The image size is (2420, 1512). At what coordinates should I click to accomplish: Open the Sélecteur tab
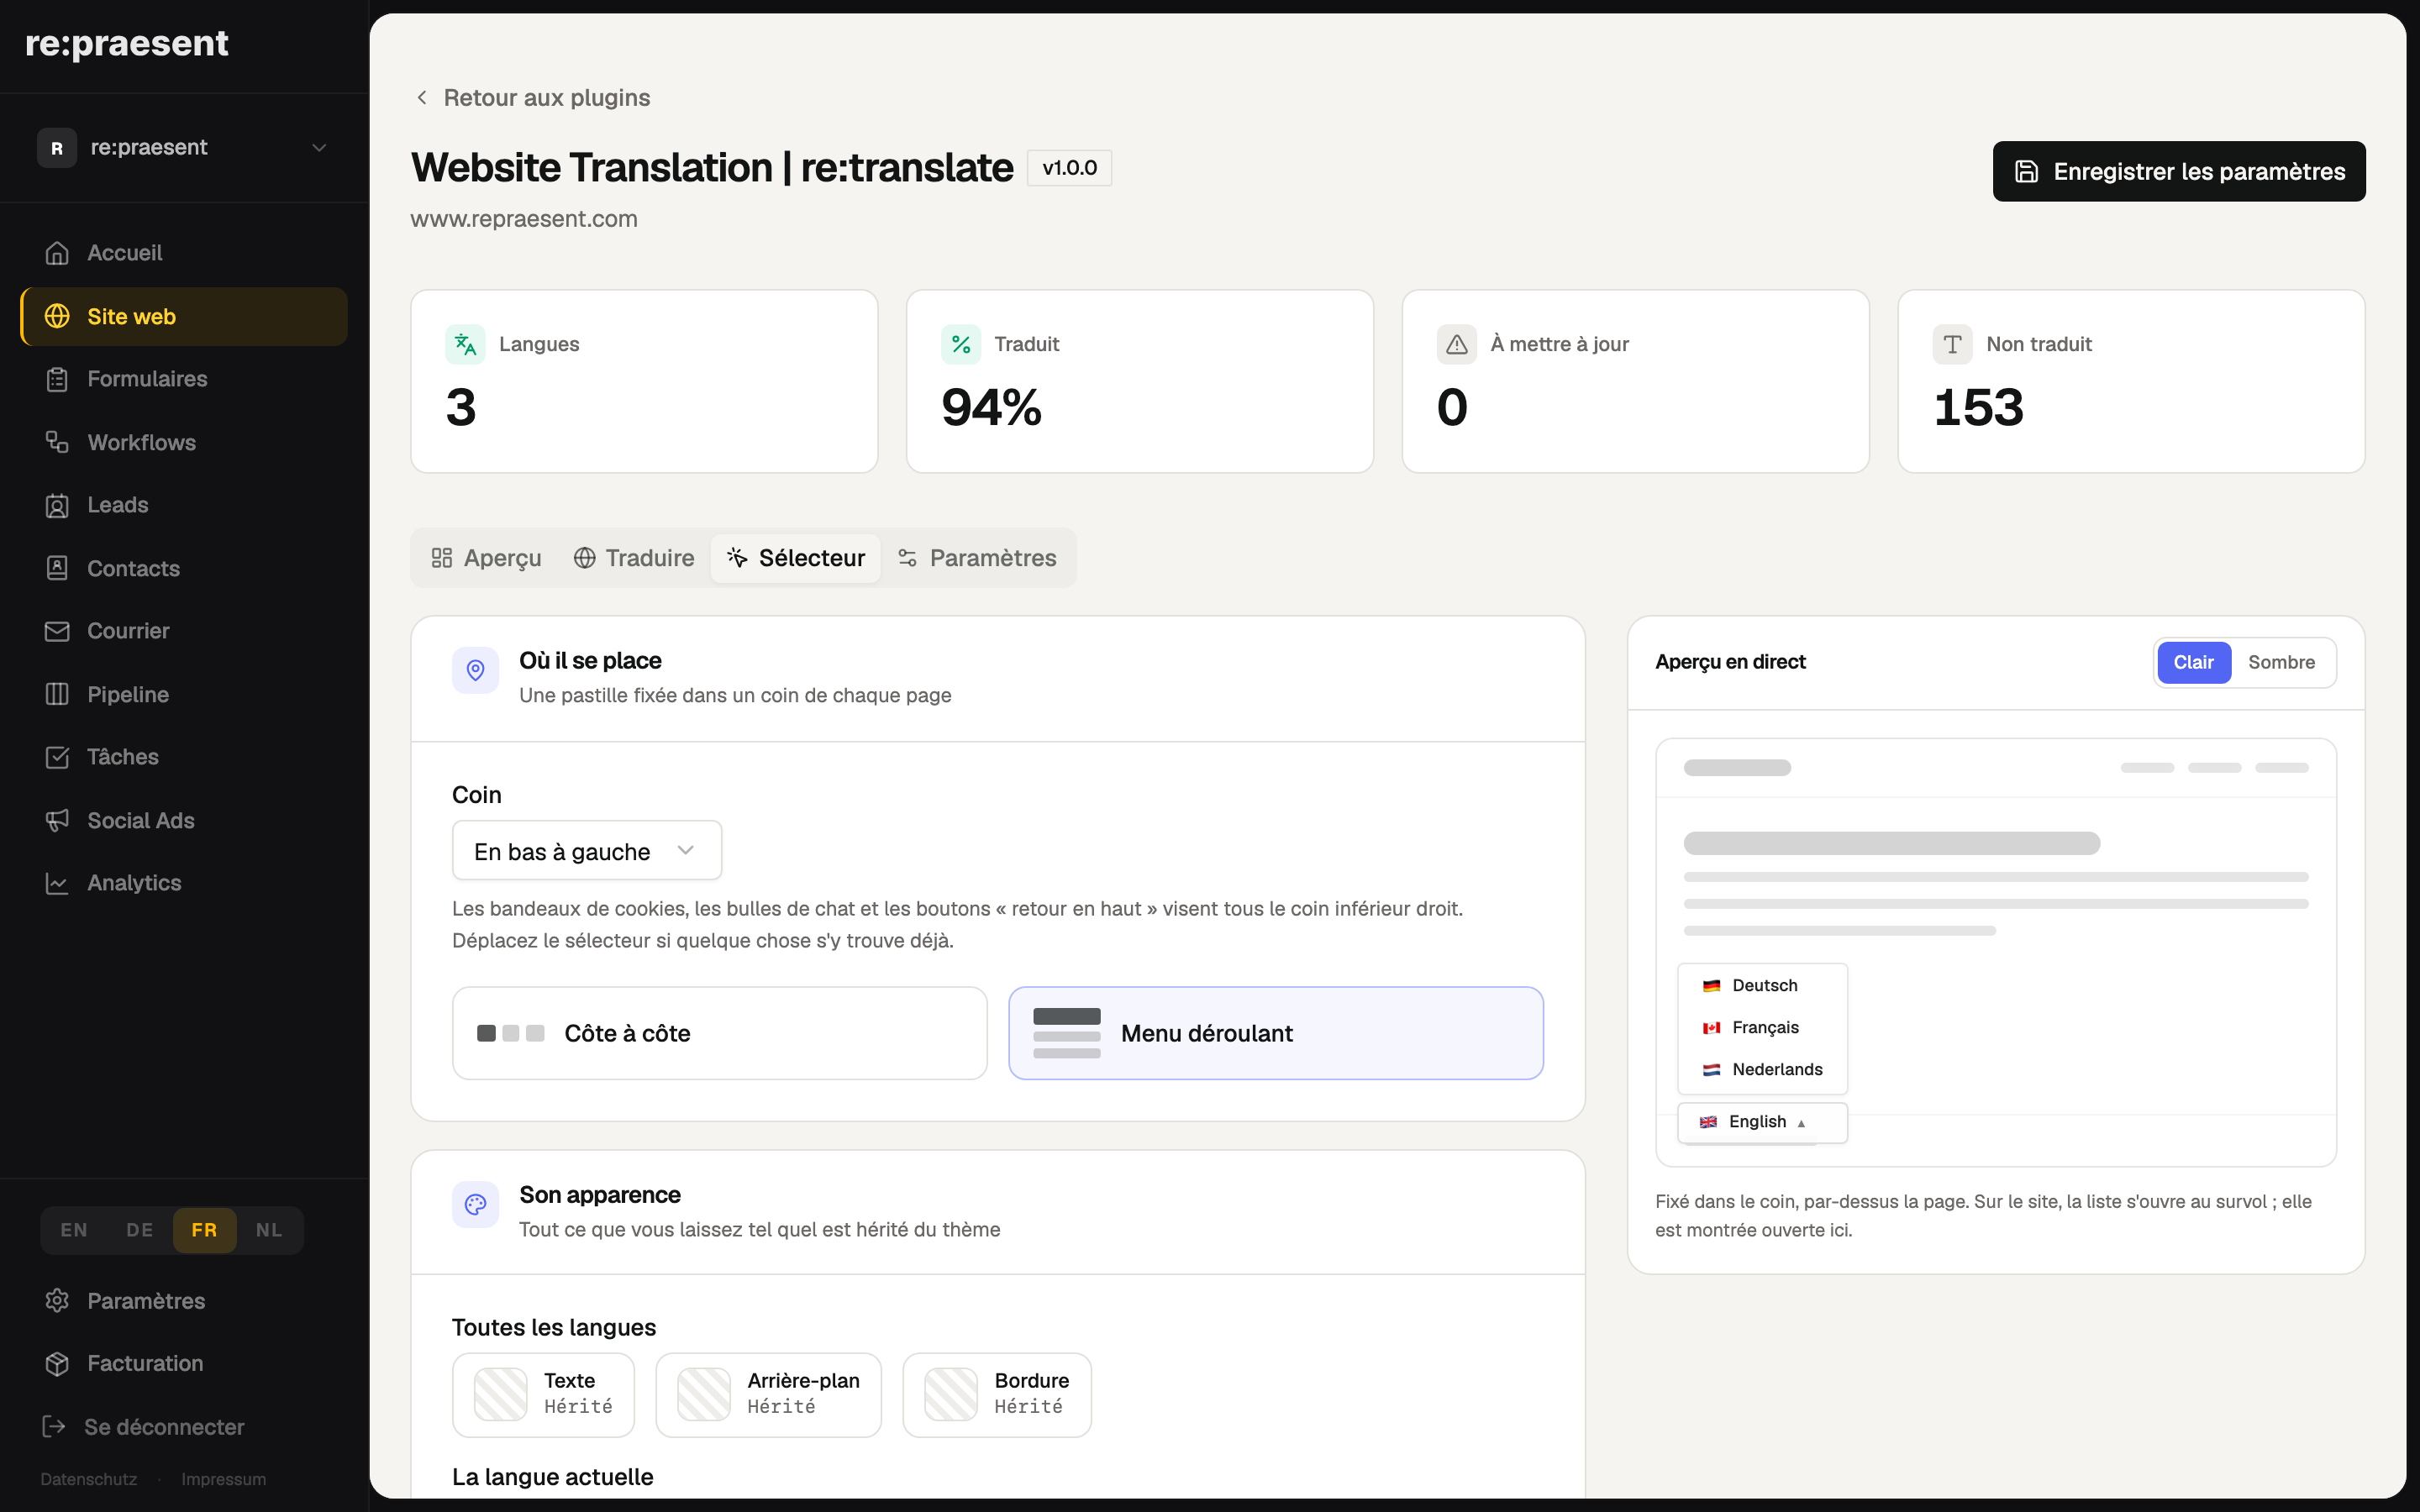[796, 558]
